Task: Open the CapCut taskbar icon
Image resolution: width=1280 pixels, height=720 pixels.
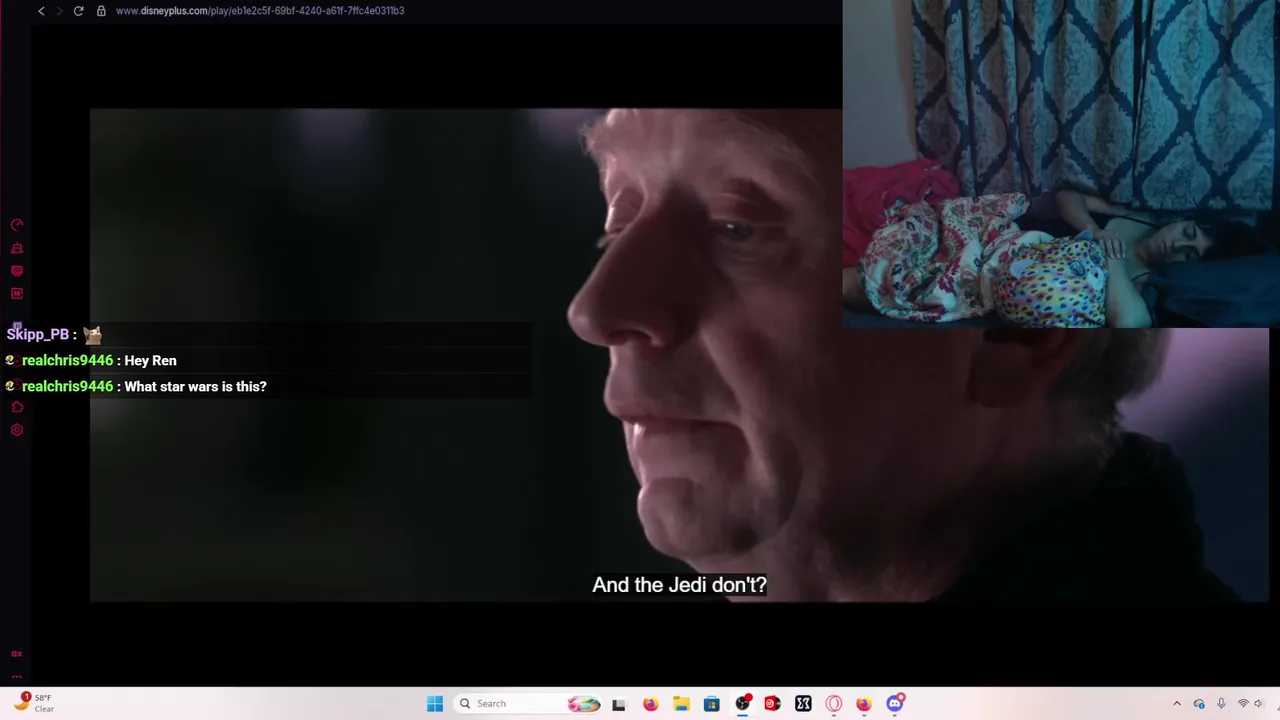Action: click(803, 704)
